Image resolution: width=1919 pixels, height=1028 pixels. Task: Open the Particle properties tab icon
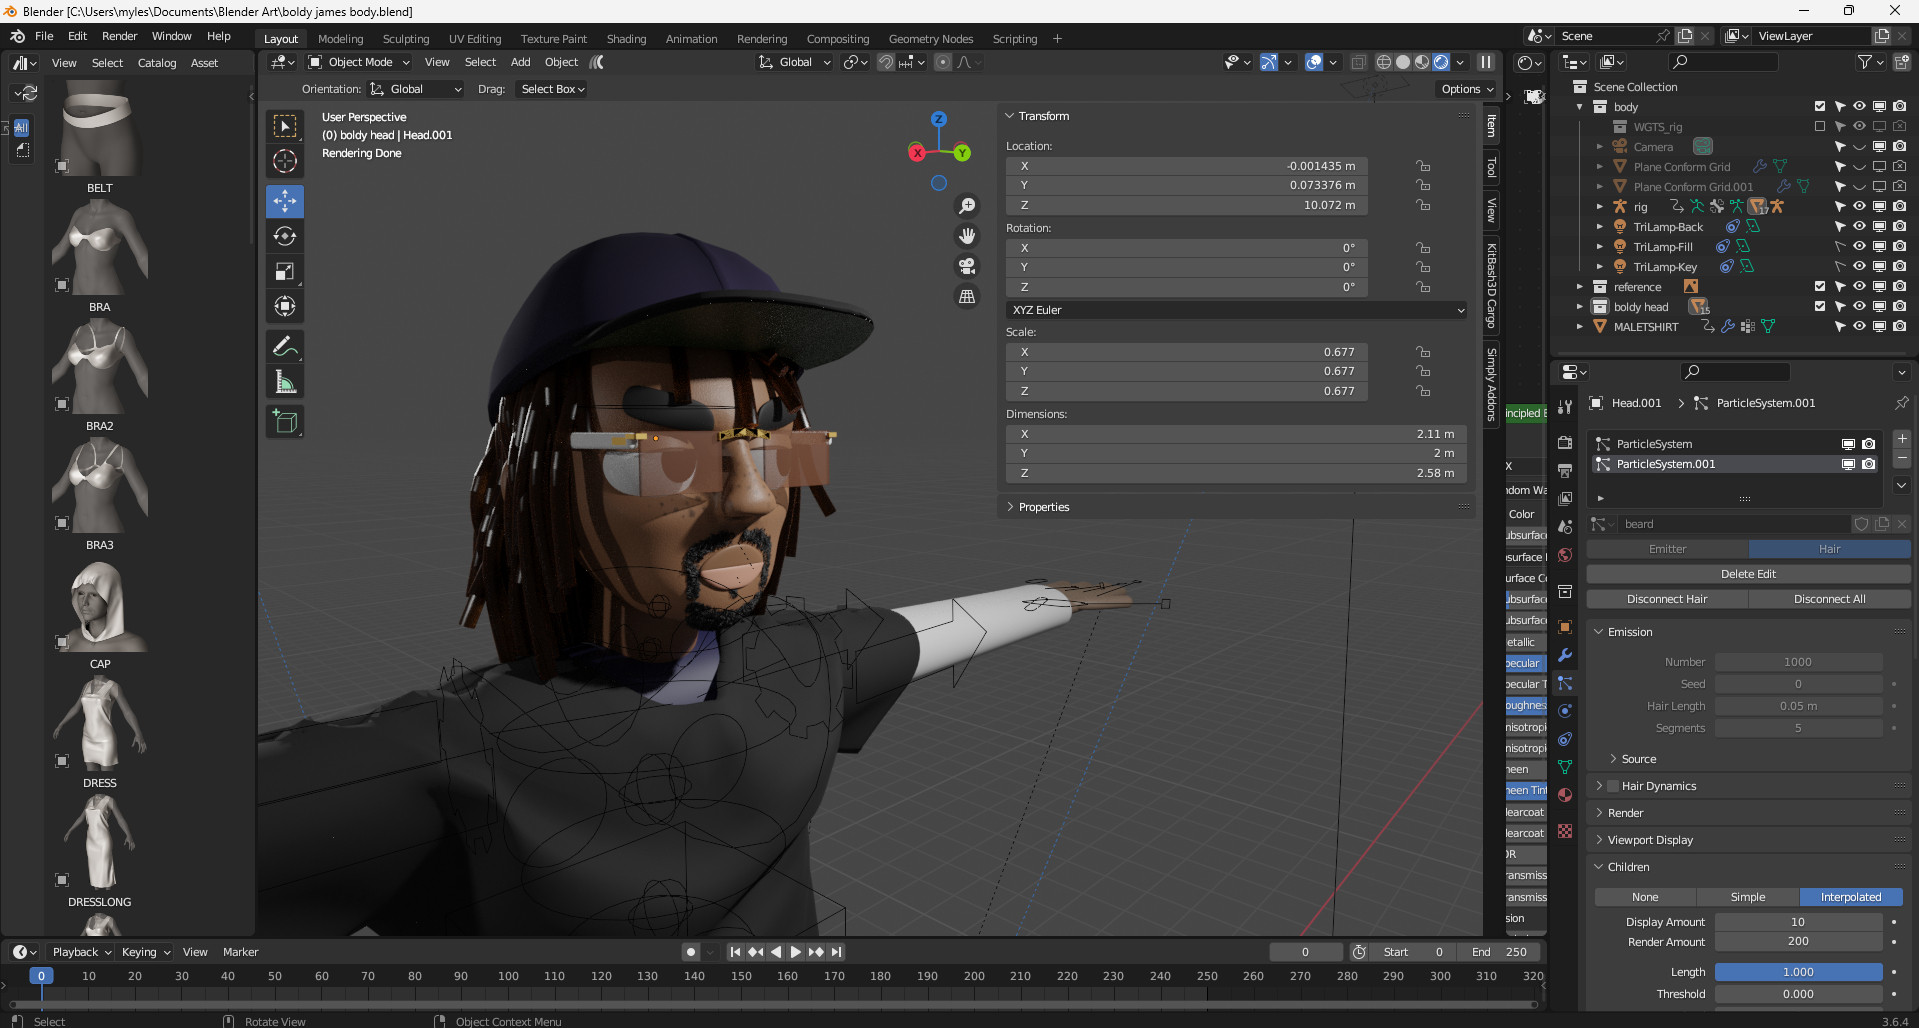1565,683
